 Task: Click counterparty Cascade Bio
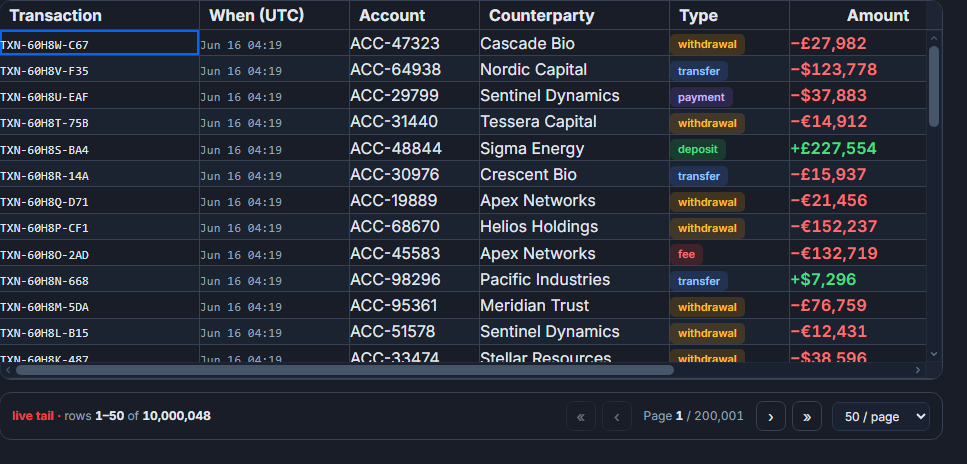[x=527, y=43]
